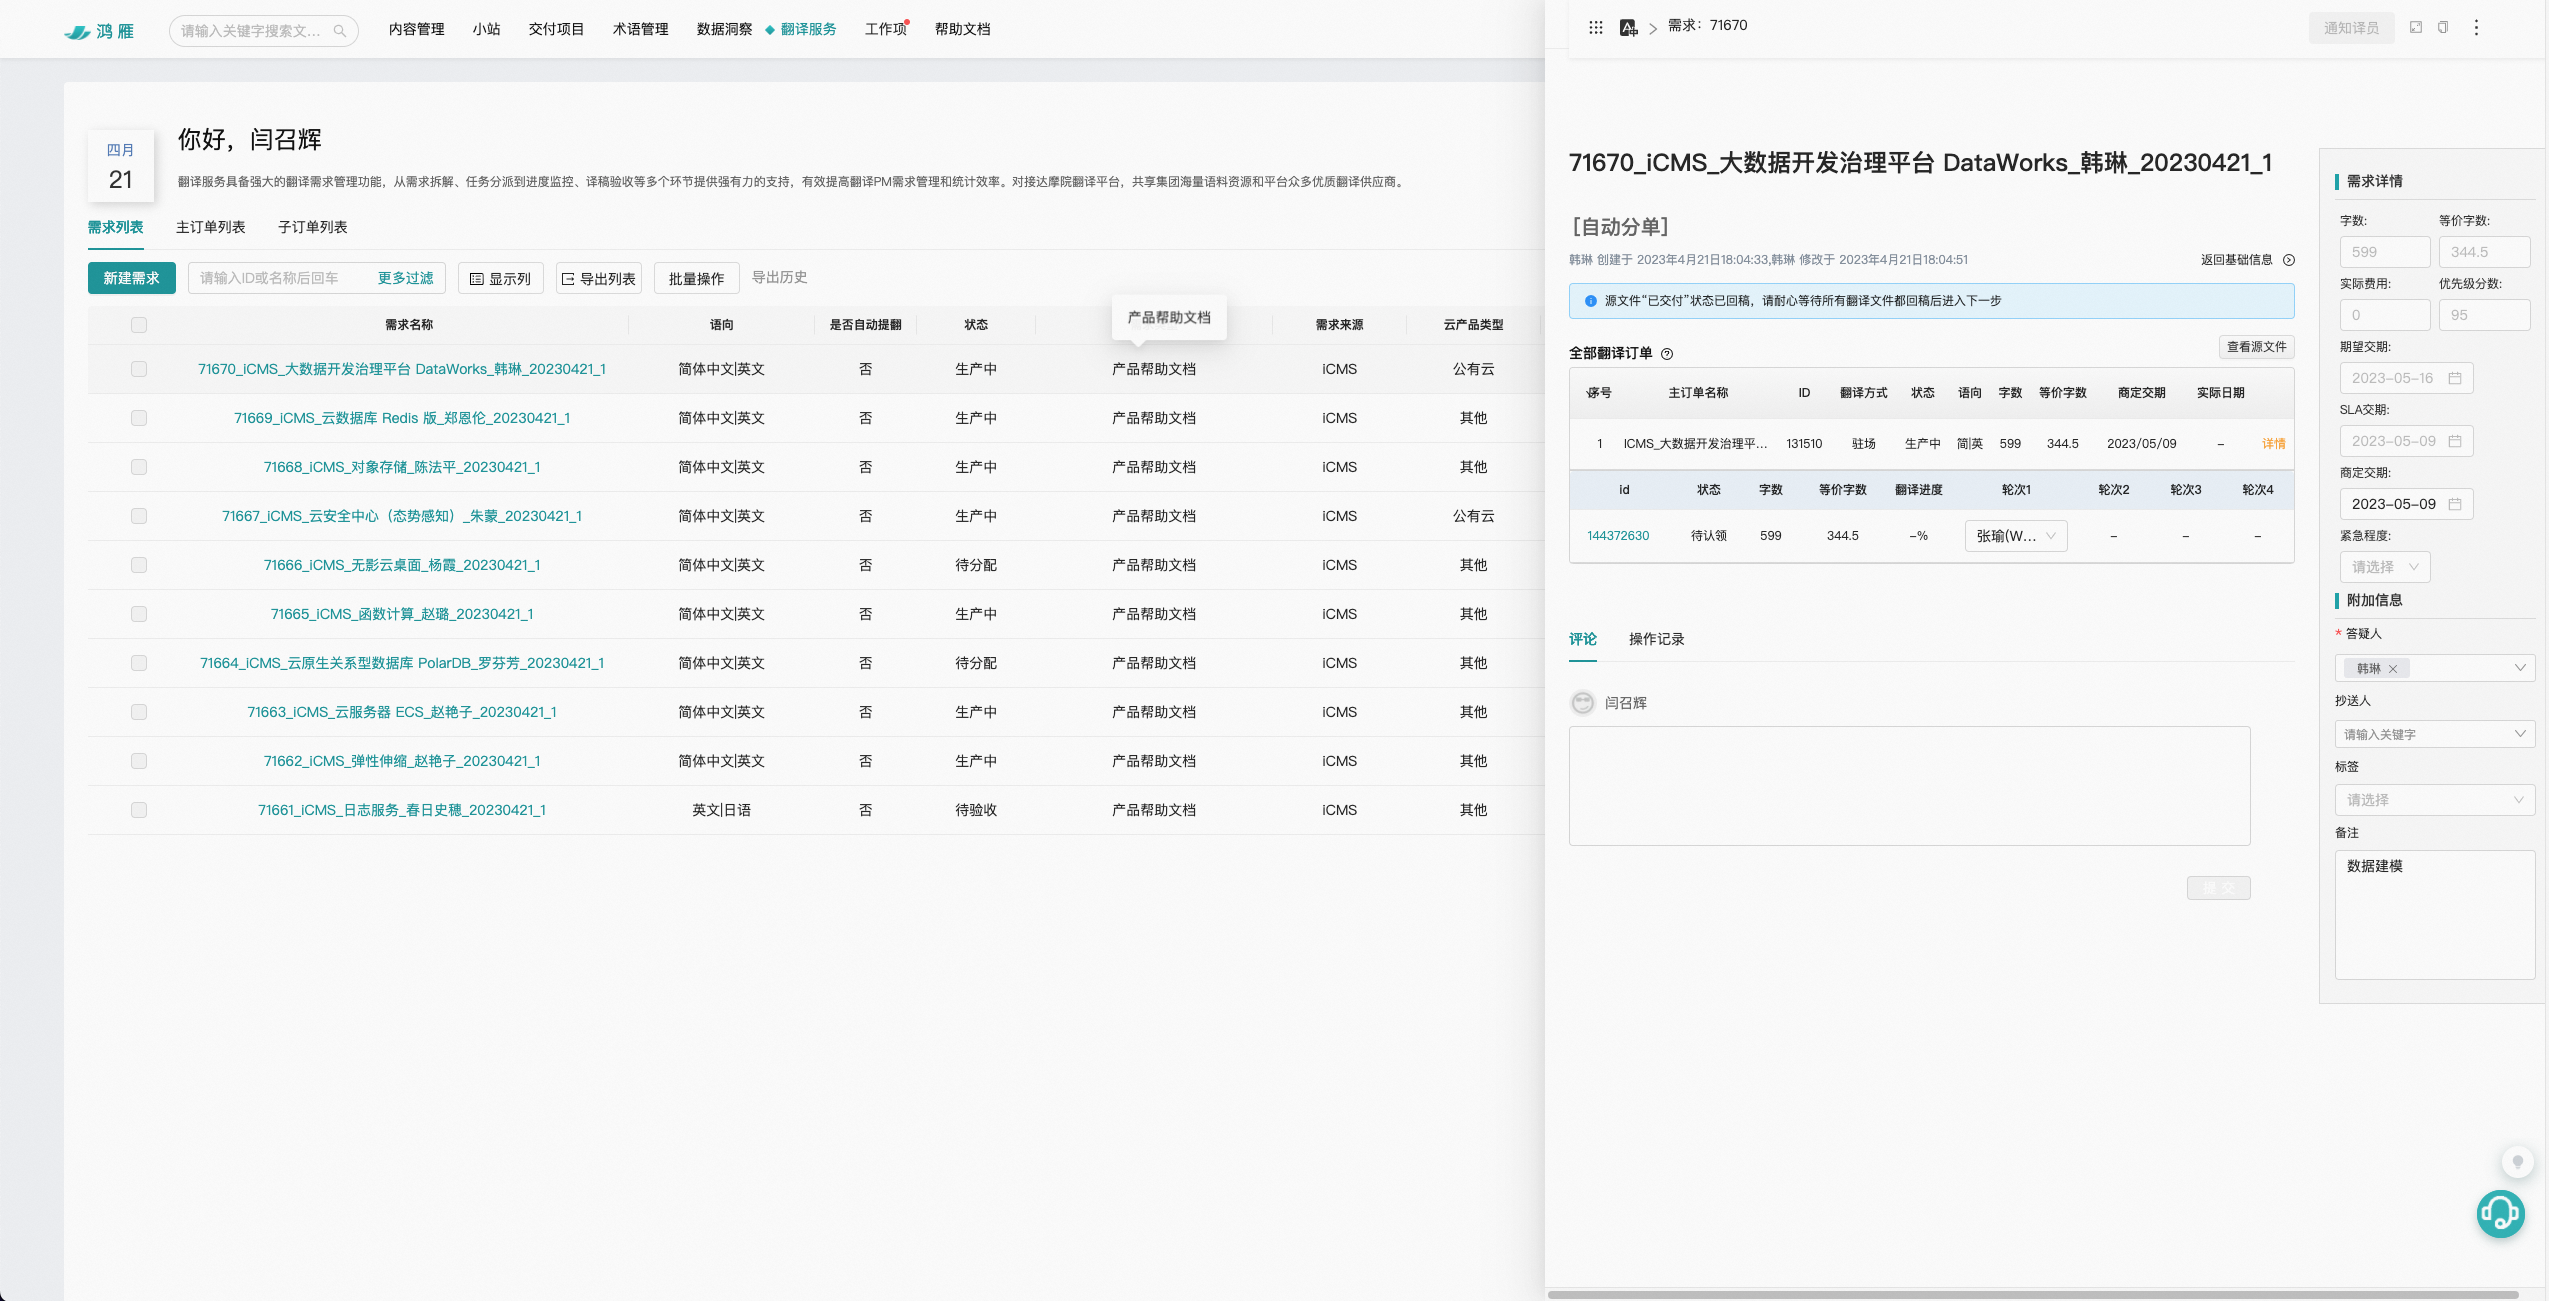Open requirement 71669_iCMS_云数据库 Redis 版
2549x1301 pixels.
point(402,418)
